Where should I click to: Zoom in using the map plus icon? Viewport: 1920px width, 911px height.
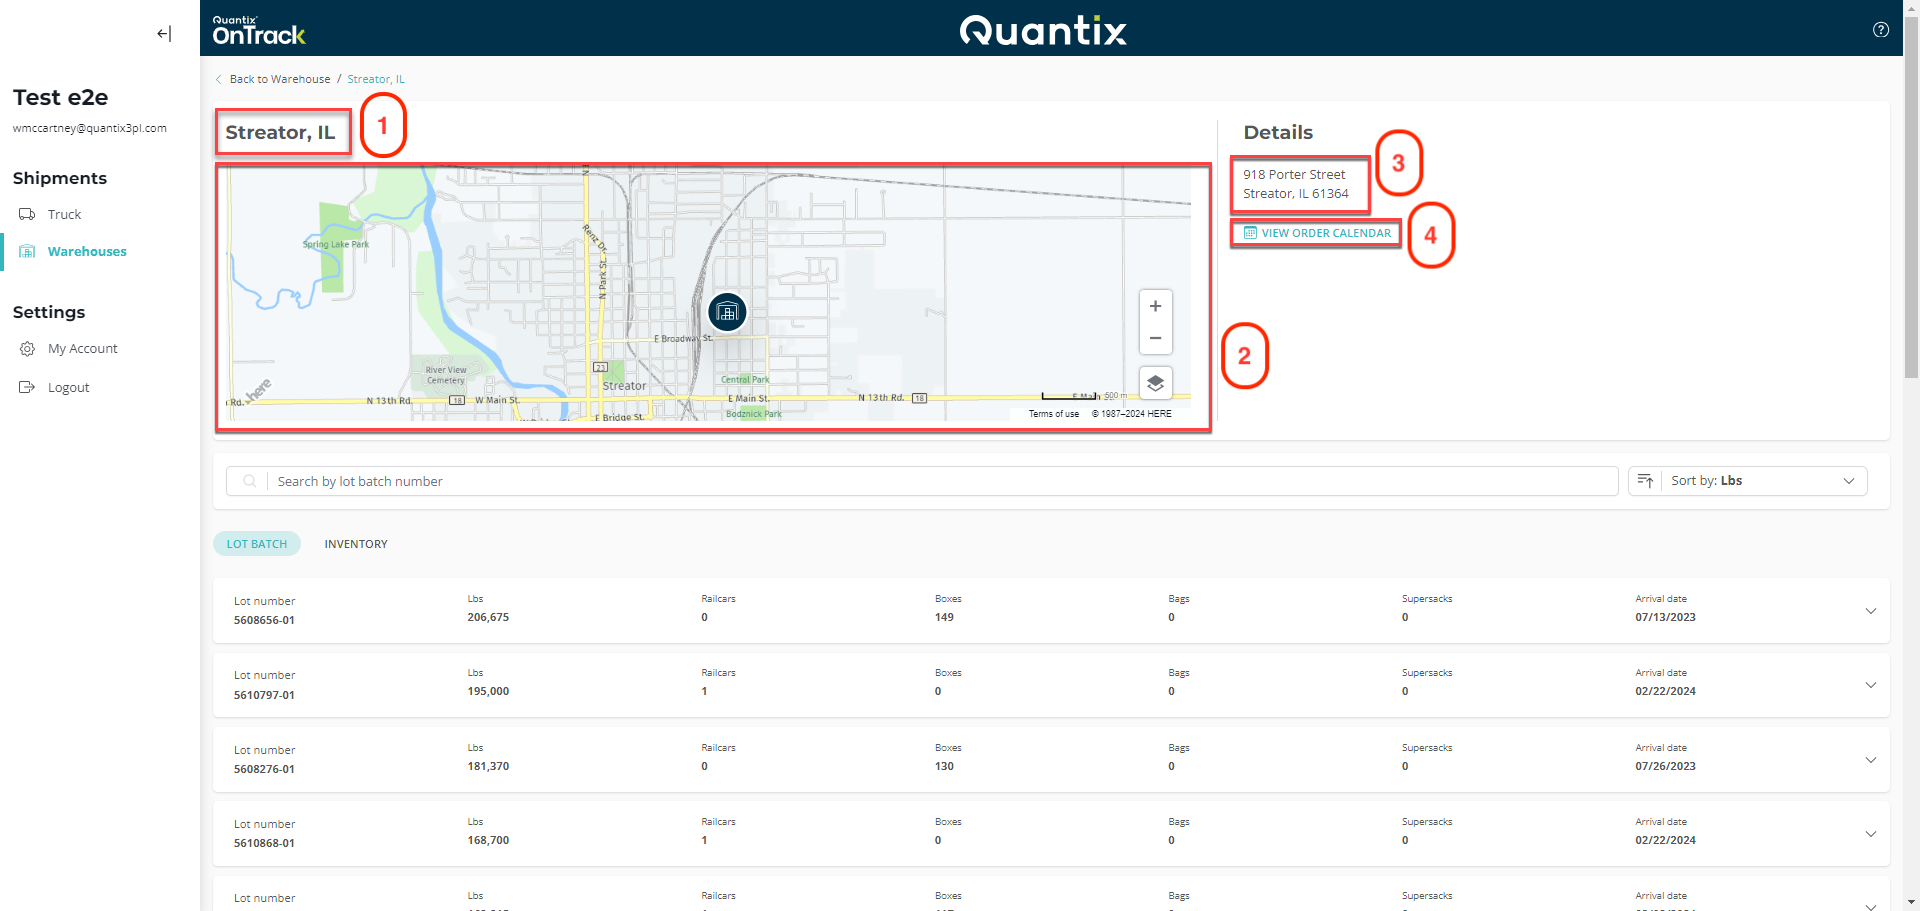[1155, 306]
